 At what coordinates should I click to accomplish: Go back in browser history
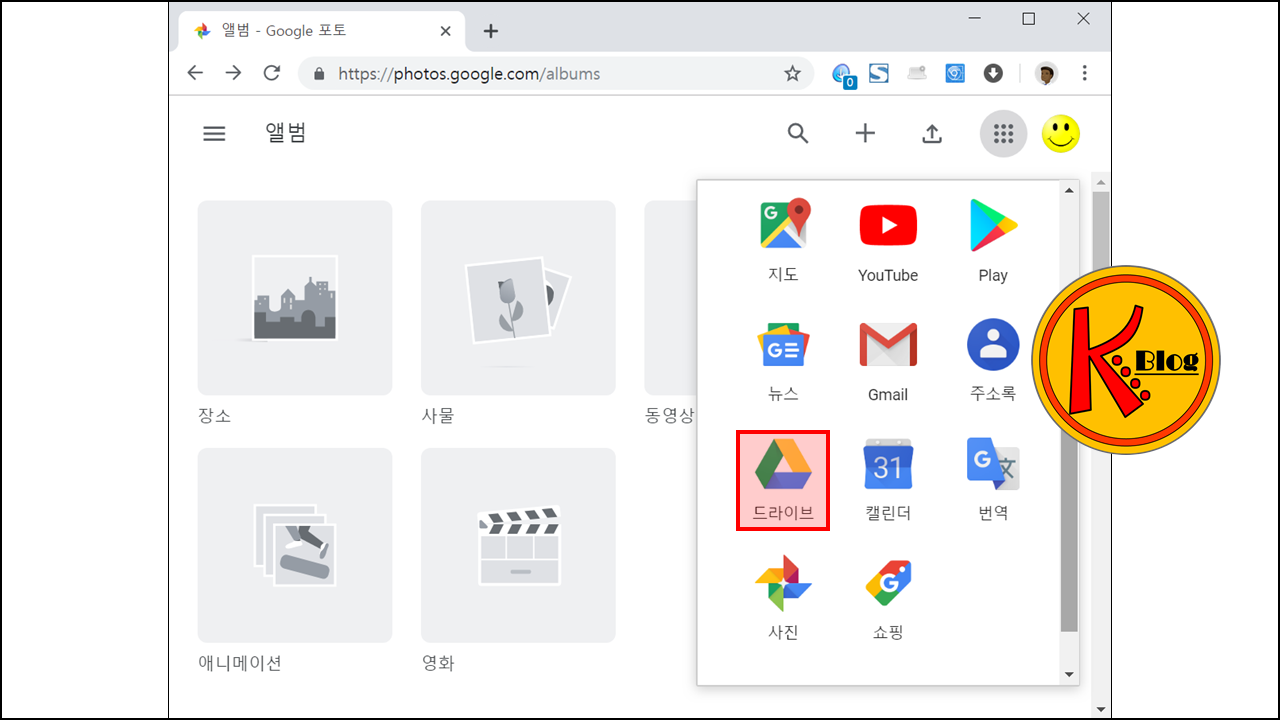point(195,73)
